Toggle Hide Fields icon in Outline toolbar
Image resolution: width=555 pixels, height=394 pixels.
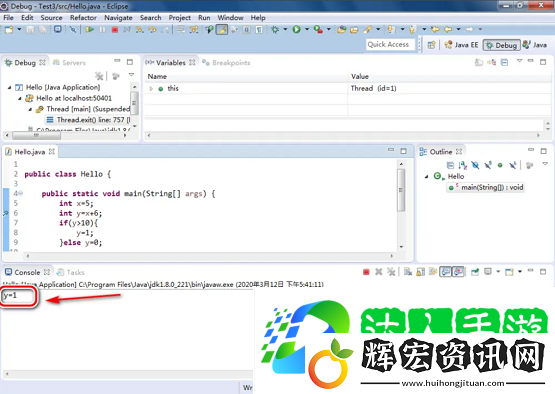pyautogui.click(x=475, y=165)
